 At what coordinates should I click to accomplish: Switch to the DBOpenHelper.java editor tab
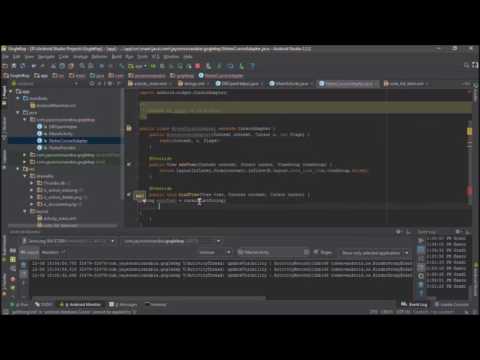tap(239, 84)
